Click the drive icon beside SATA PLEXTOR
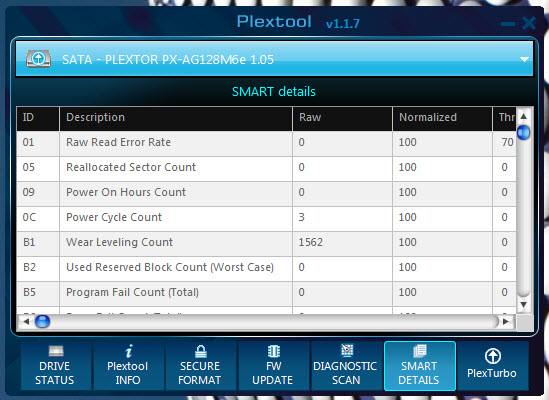549x400 pixels. [x=39, y=59]
